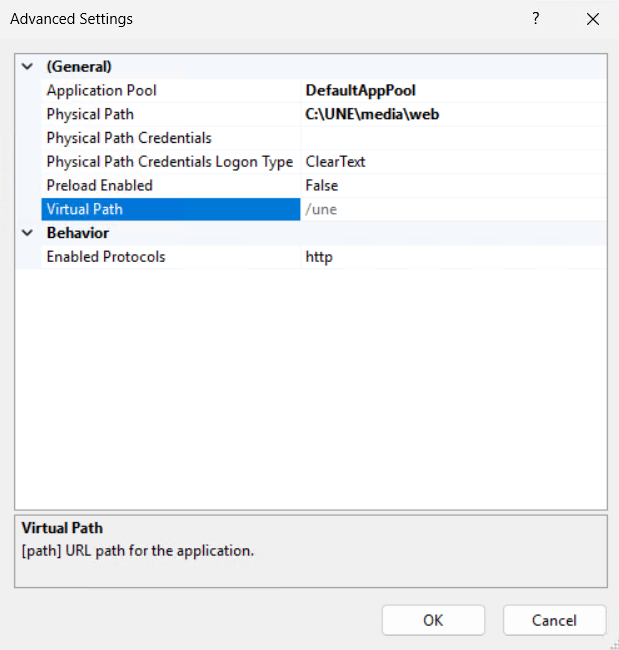Image resolution: width=619 pixels, height=650 pixels.
Task: Select the Preload Enabled property label
Action: click(x=99, y=185)
